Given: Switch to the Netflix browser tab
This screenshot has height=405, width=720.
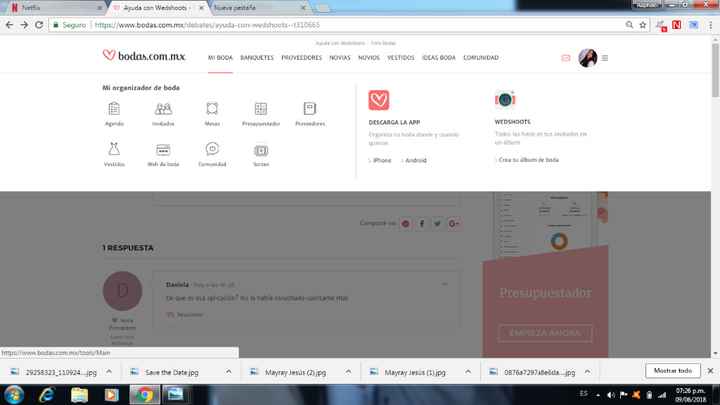Looking at the screenshot, I should click(x=53, y=8).
